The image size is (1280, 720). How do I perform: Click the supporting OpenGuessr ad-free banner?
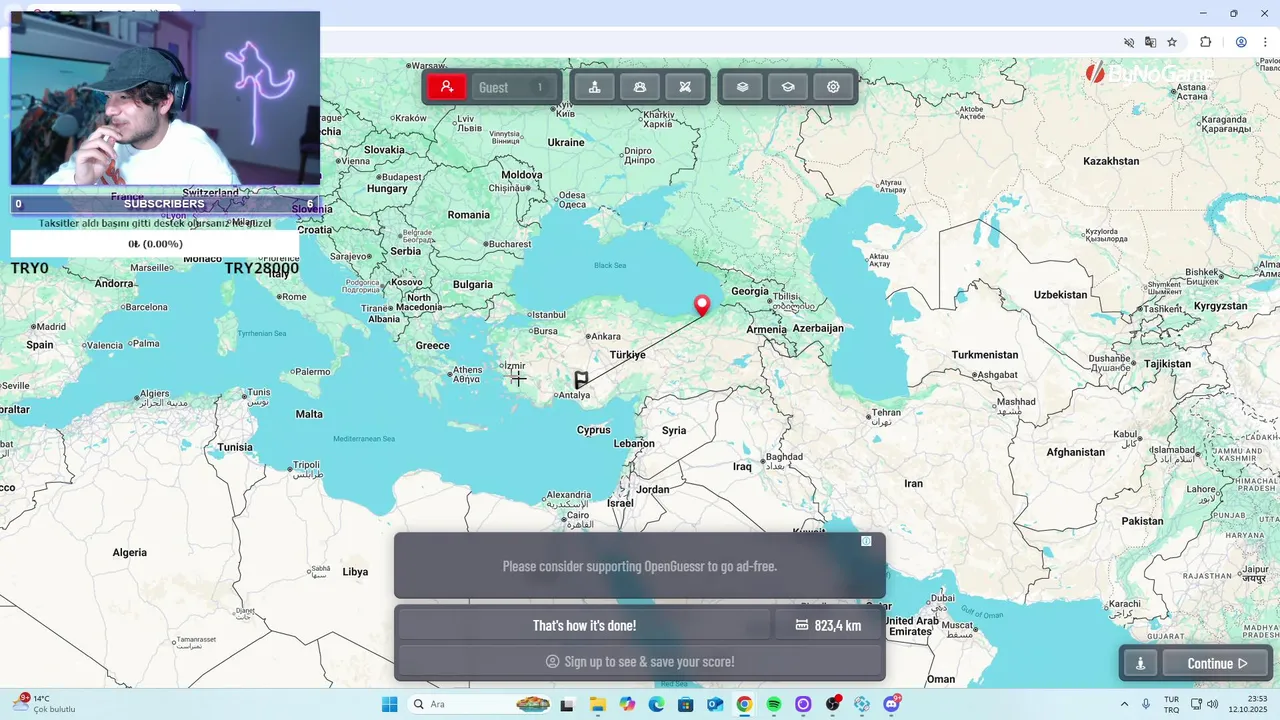(640, 566)
